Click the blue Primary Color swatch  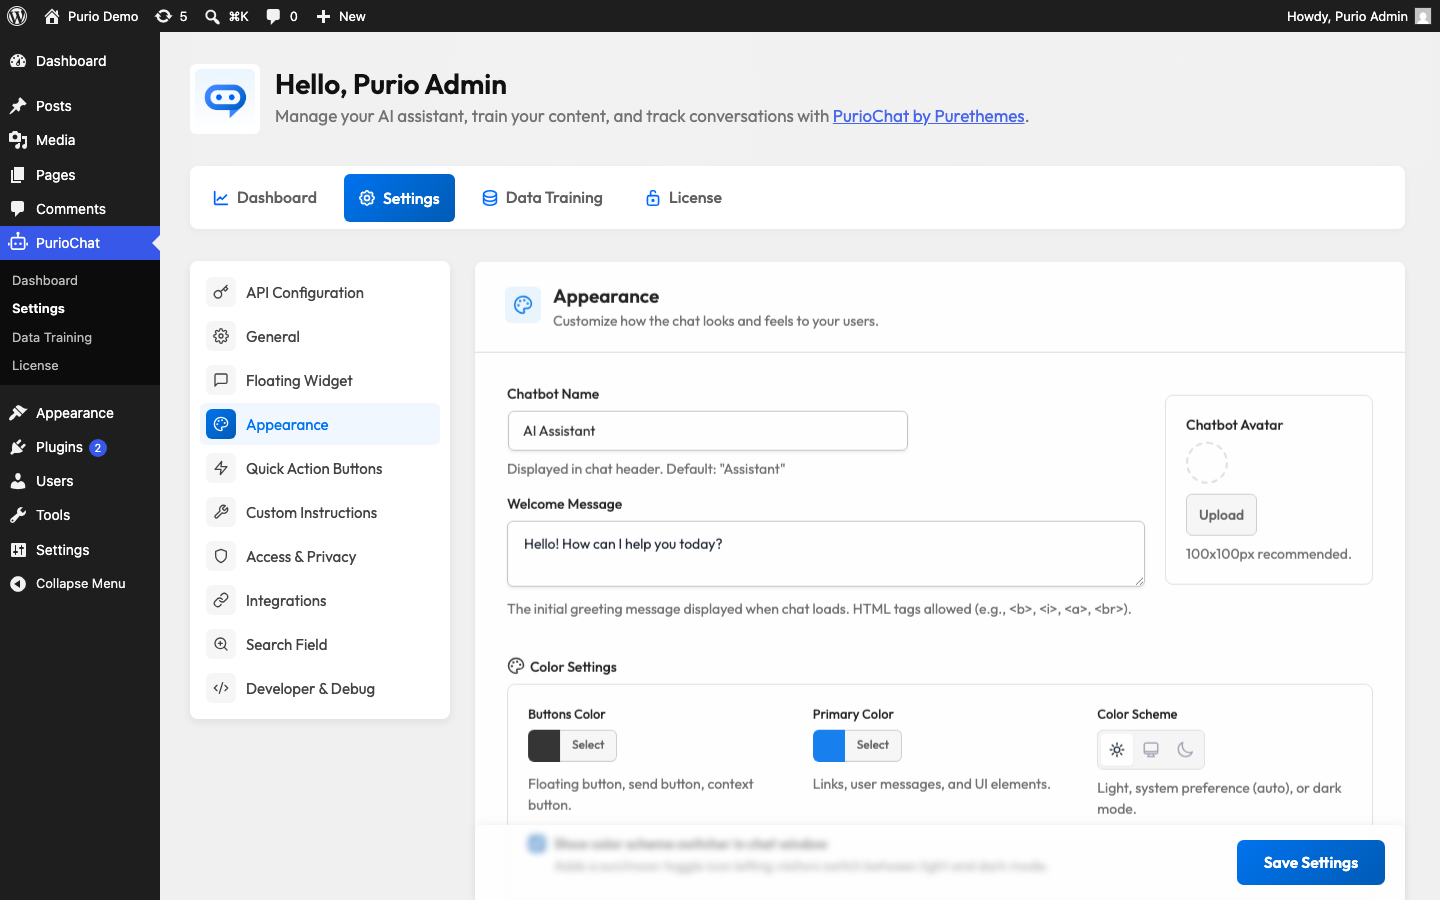click(829, 745)
